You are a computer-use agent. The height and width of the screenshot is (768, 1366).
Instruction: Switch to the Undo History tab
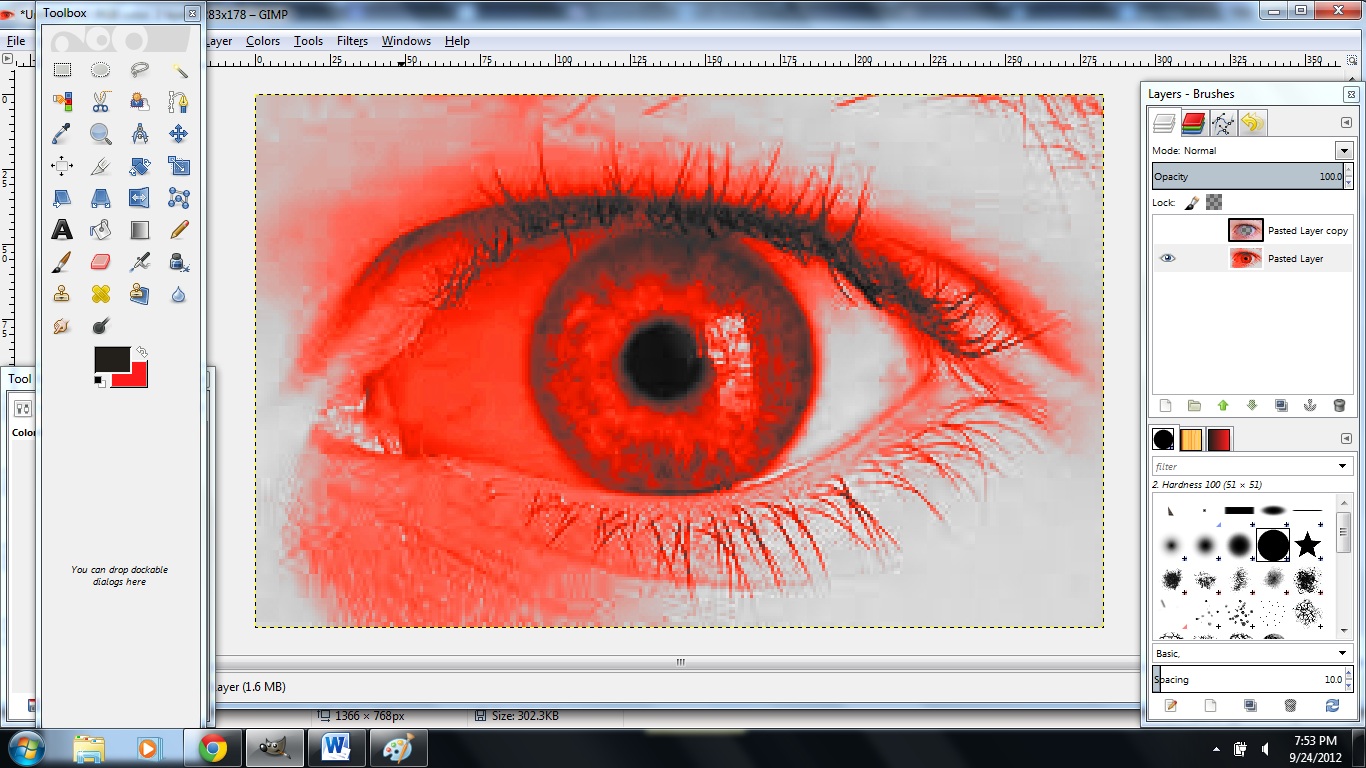point(1252,123)
